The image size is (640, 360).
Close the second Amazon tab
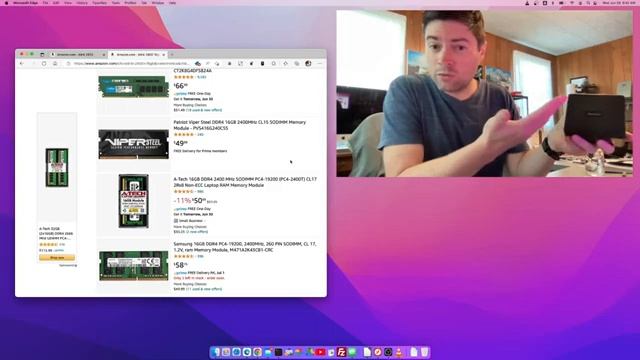click(164, 54)
